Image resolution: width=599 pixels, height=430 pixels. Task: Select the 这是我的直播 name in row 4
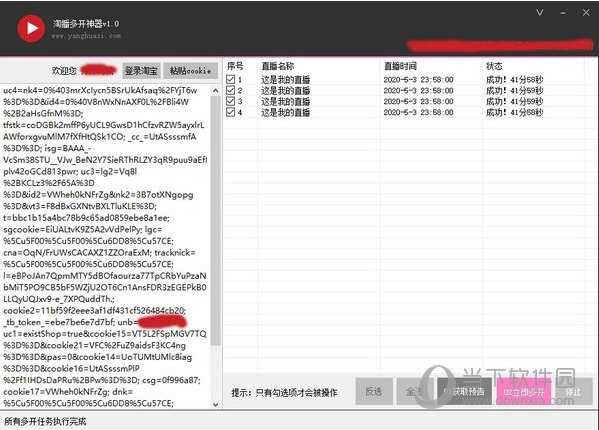point(285,112)
